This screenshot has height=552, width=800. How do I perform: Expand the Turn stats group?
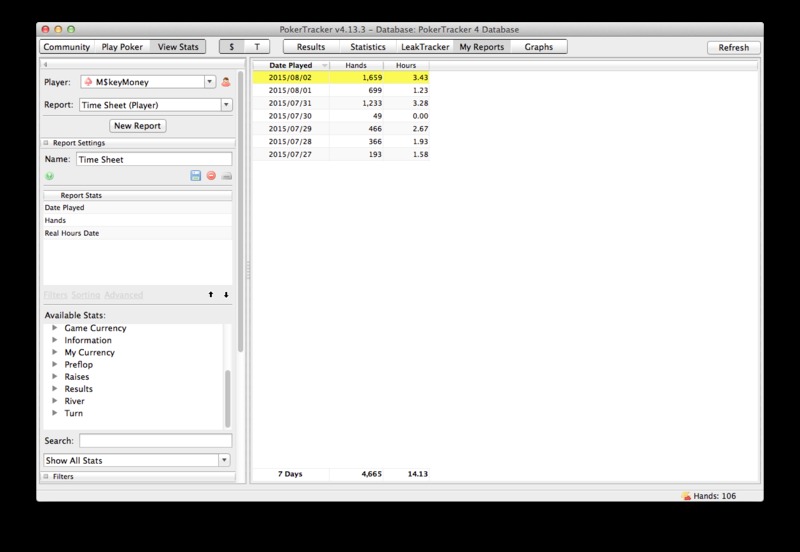tap(55, 413)
